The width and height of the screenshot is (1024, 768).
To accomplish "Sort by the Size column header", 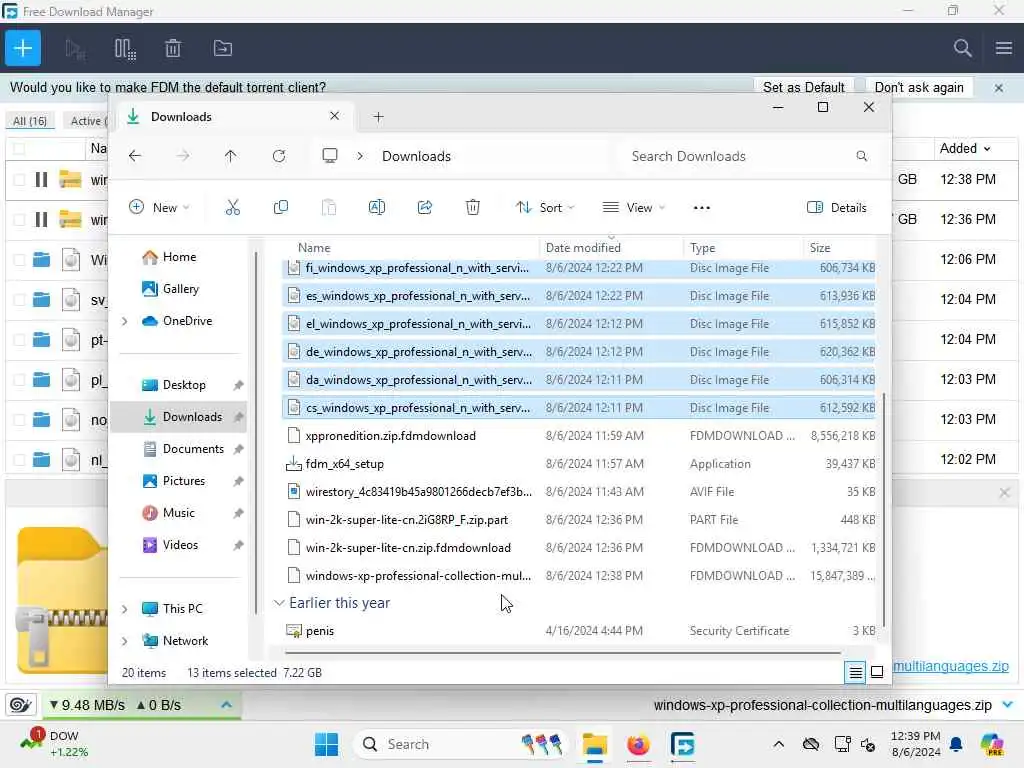I will coord(820,248).
